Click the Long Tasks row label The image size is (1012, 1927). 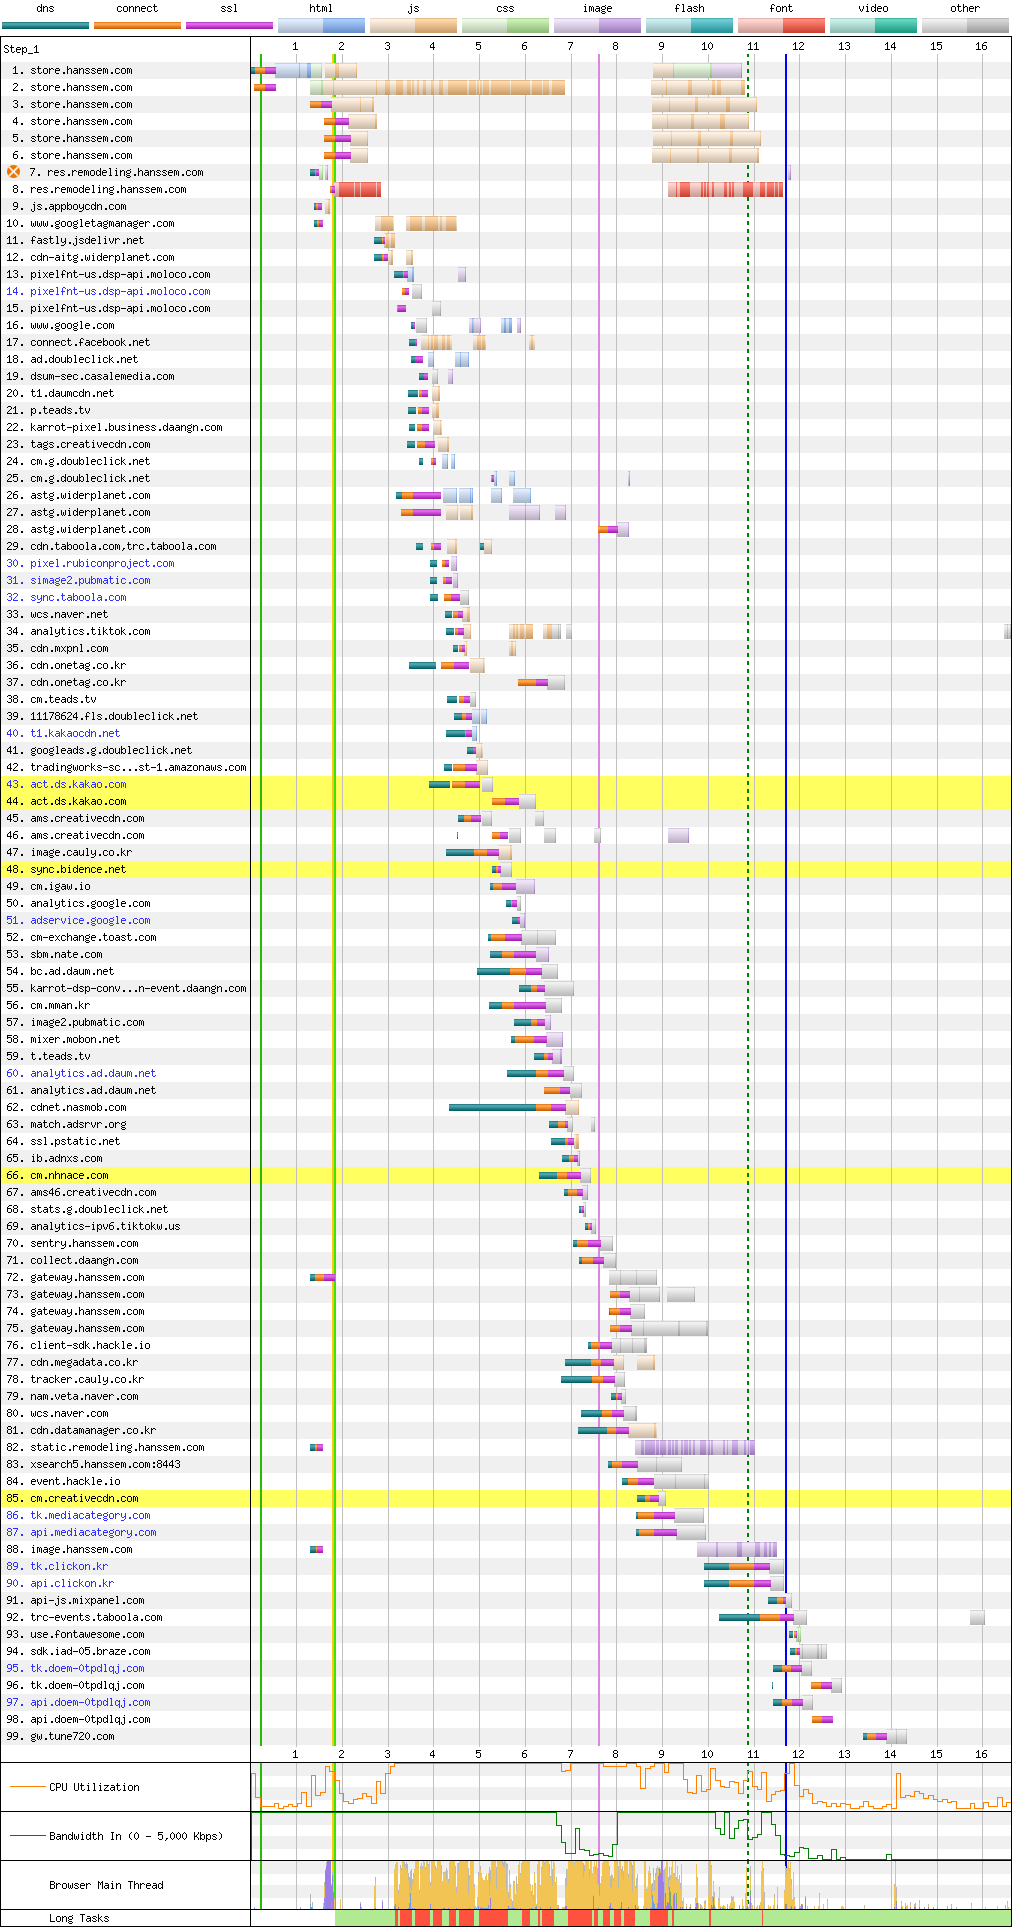pyautogui.click(x=79, y=1918)
